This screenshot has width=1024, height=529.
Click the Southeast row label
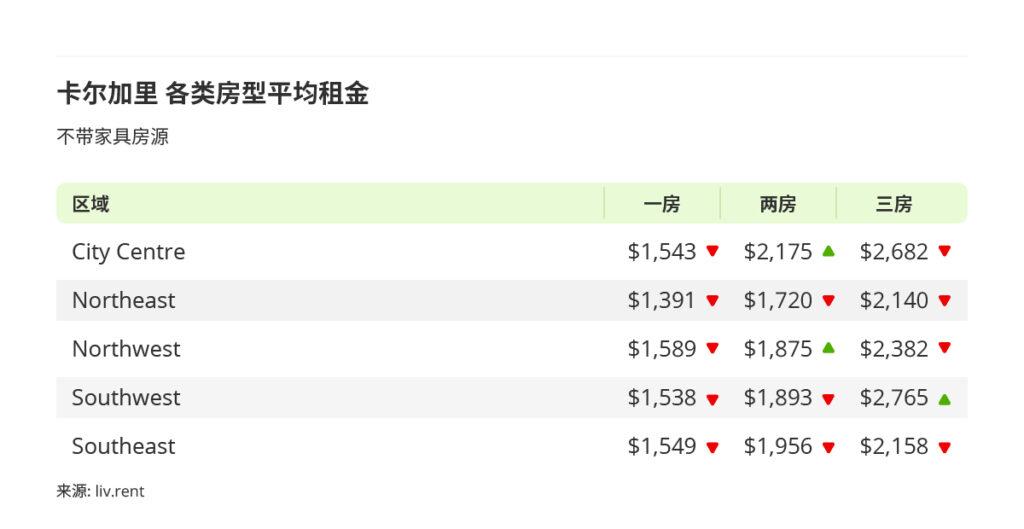(123, 446)
